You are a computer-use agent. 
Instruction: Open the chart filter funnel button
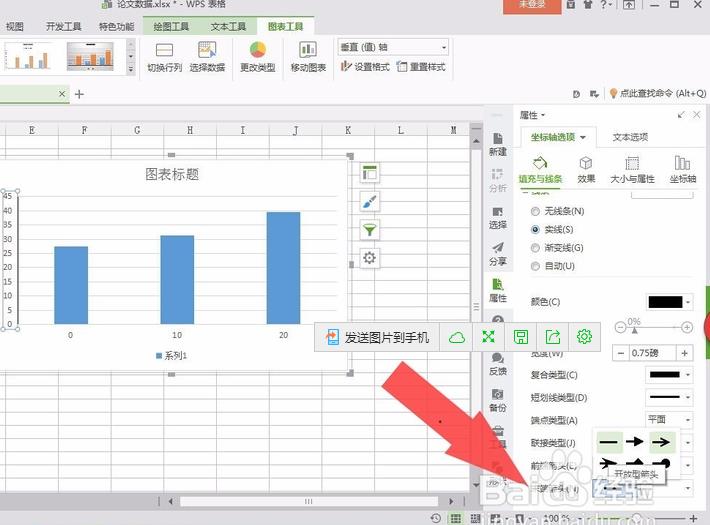[369, 230]
